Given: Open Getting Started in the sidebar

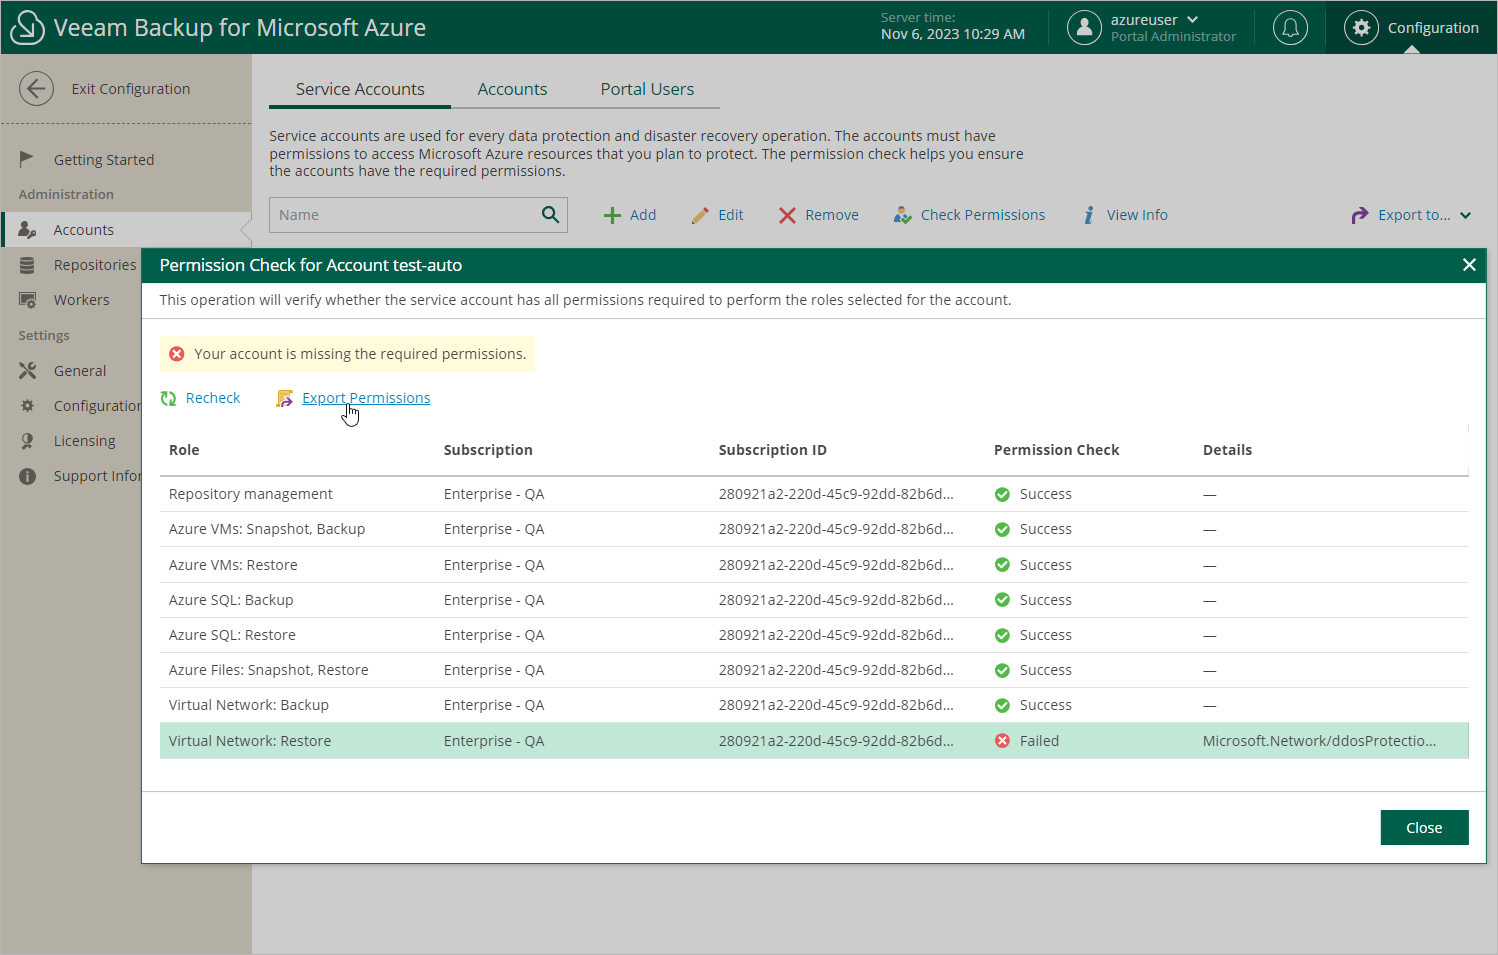Looking at the screenshot, I should pos(103,160).
